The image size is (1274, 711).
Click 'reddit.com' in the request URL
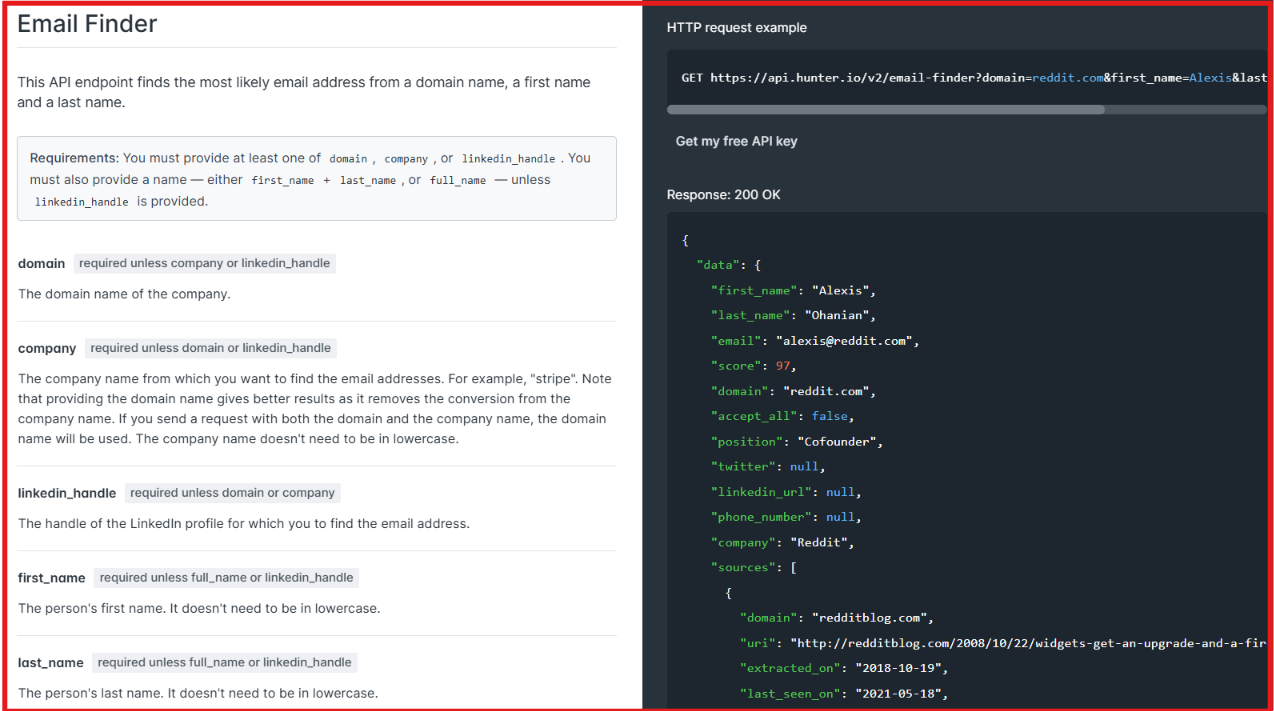click(x=1068, y=77)
